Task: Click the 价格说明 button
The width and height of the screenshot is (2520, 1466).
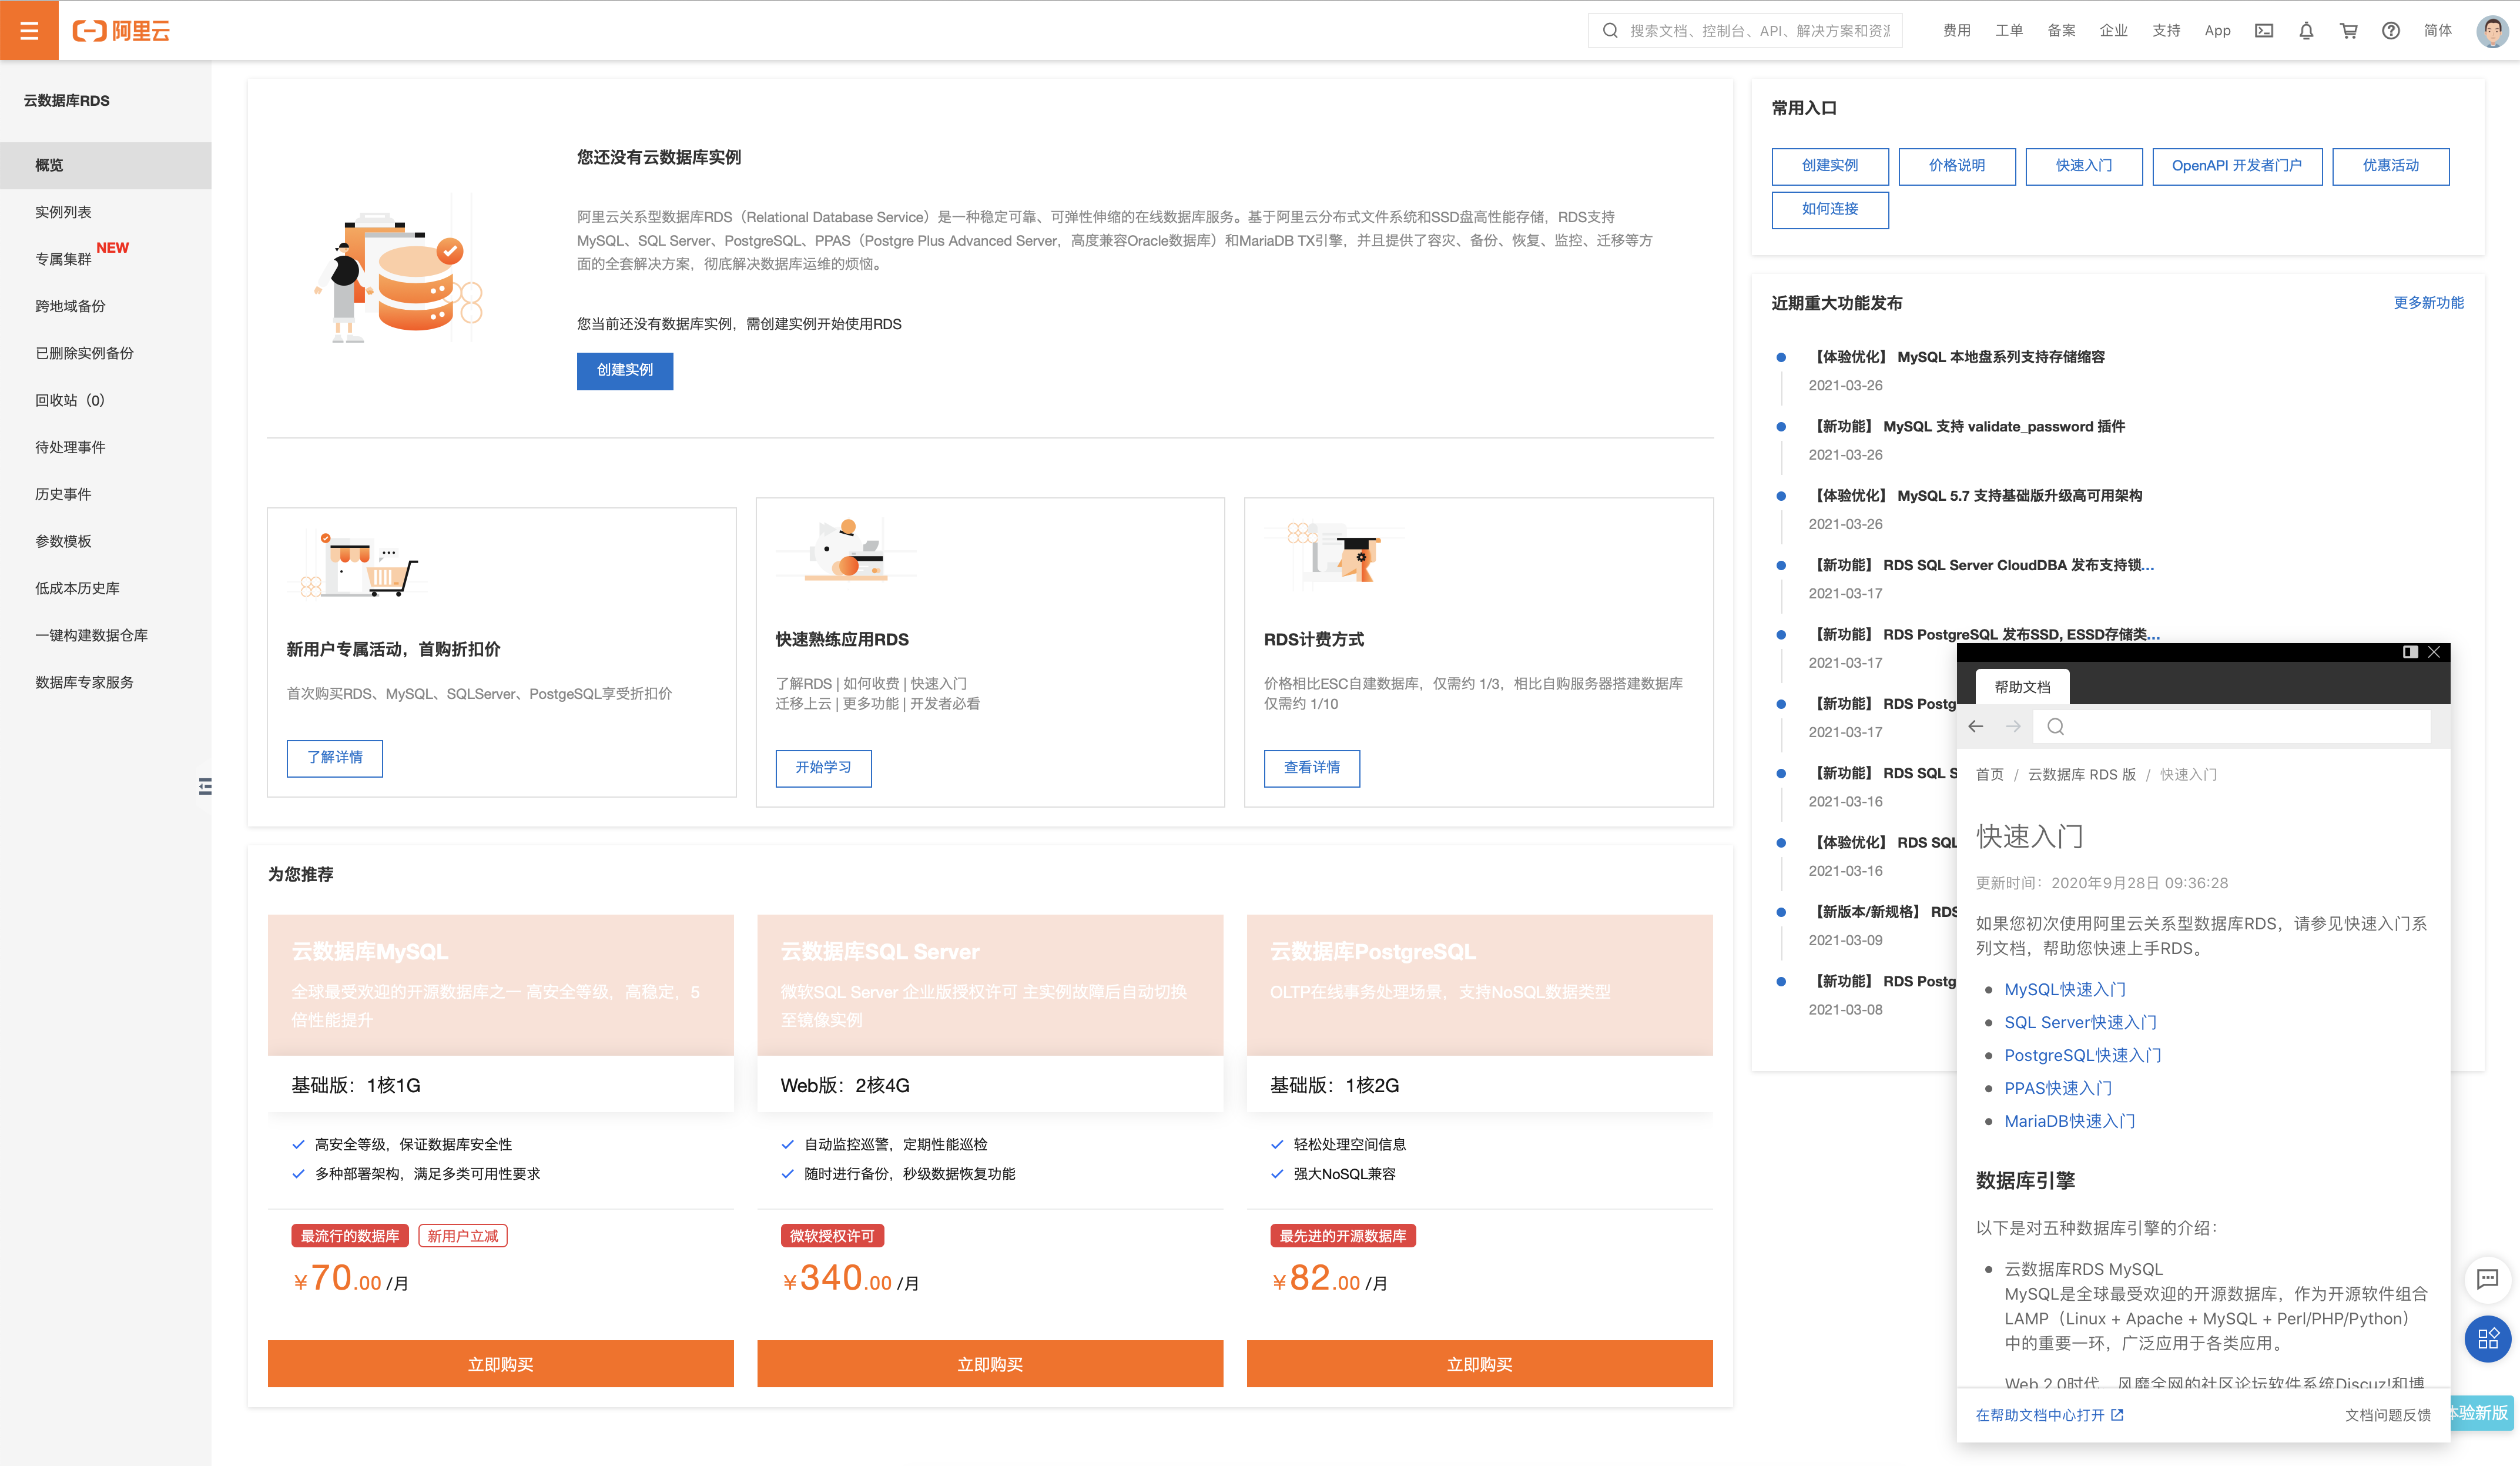Action: [x=1957, y=166]
